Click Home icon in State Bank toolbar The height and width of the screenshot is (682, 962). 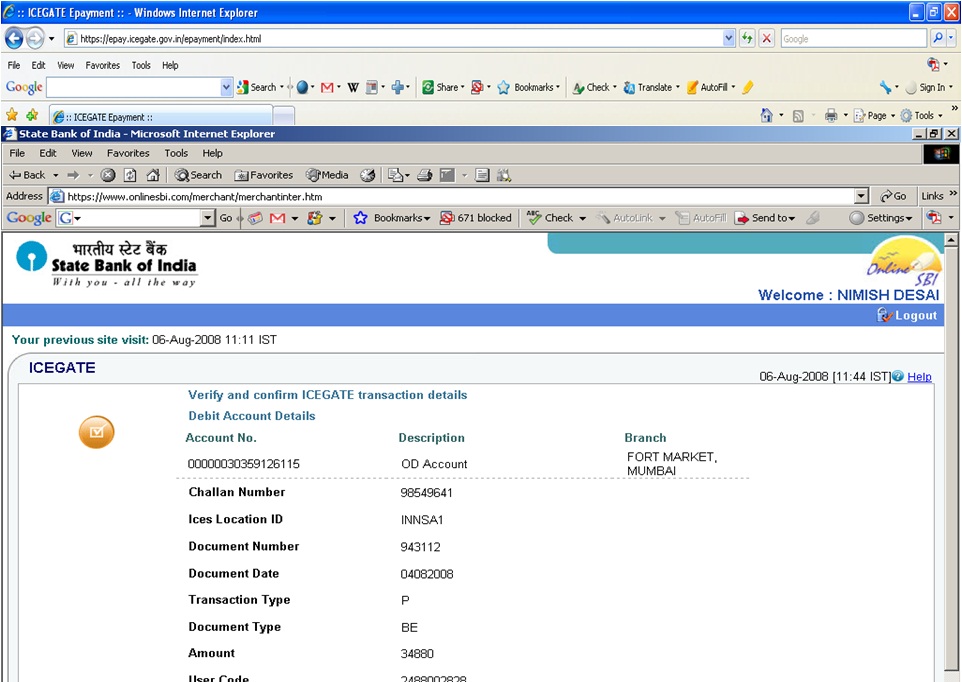[x=153, y=175]
